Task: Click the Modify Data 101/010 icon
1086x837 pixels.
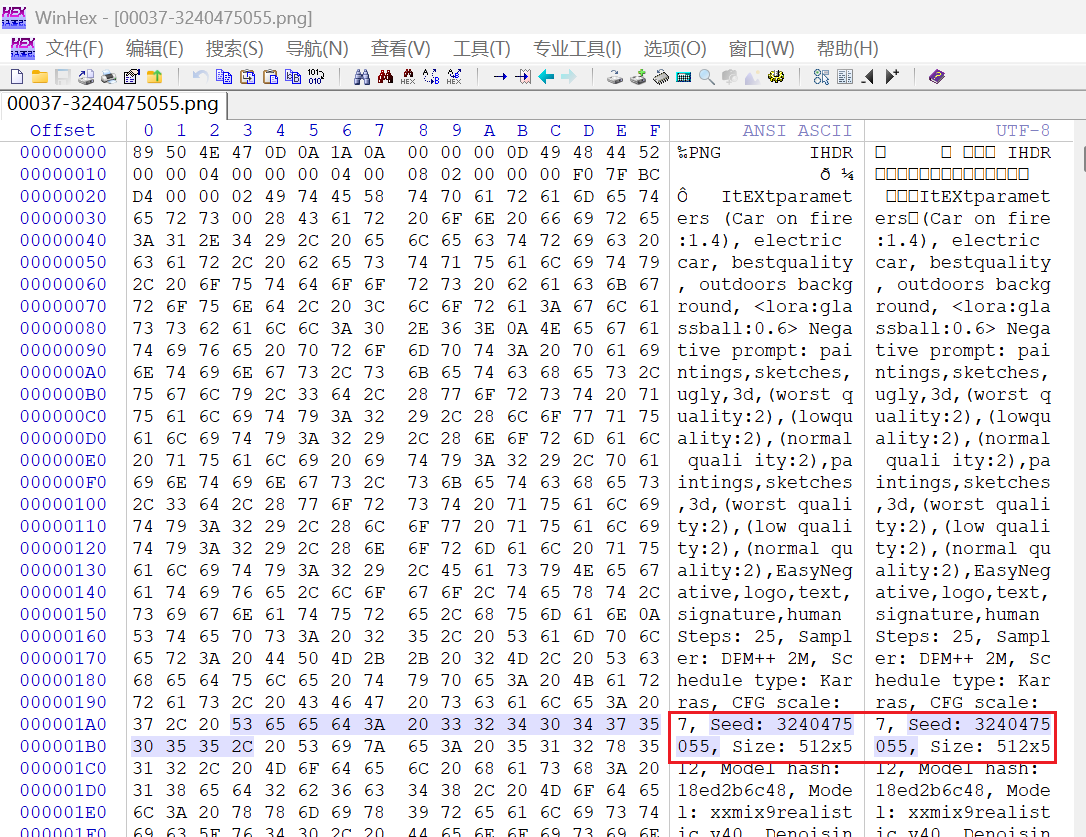Action: (316, 77)
